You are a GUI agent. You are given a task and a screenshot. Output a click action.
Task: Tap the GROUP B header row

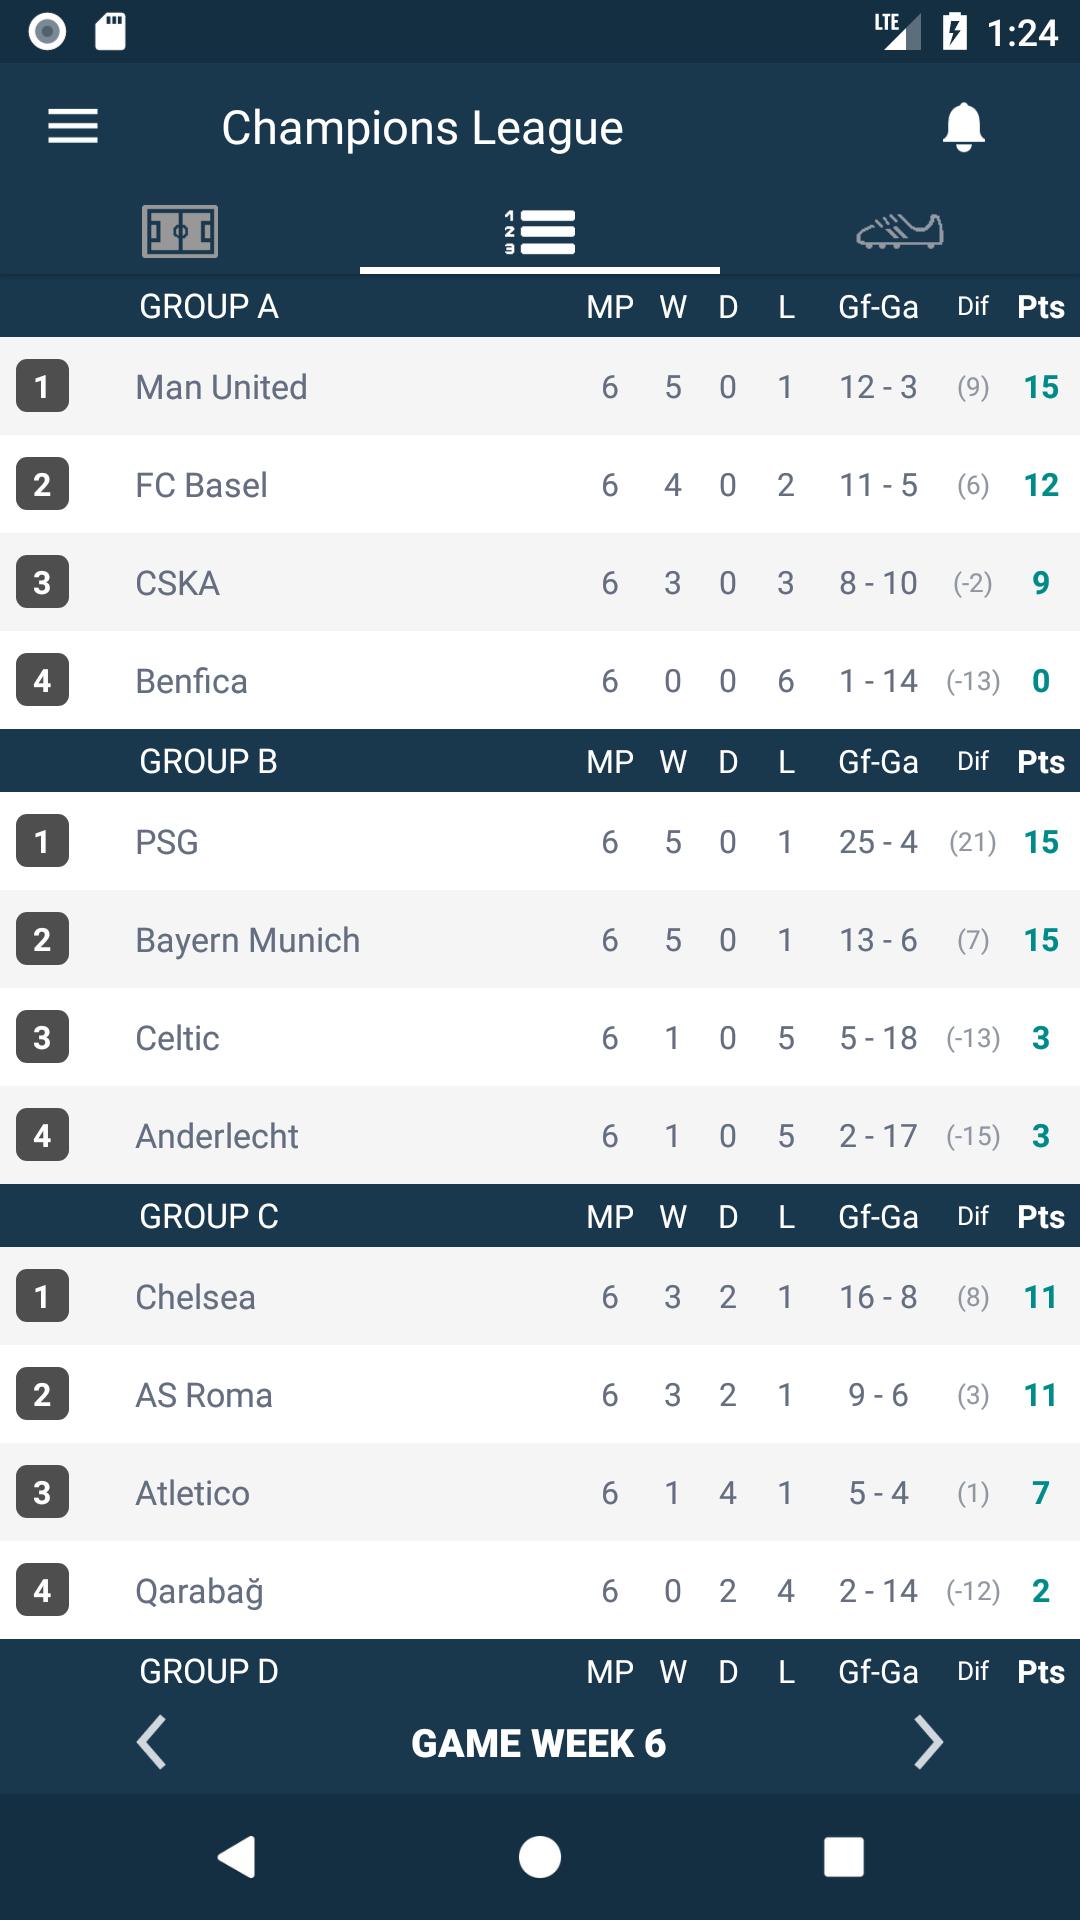(x=540, y=761)
